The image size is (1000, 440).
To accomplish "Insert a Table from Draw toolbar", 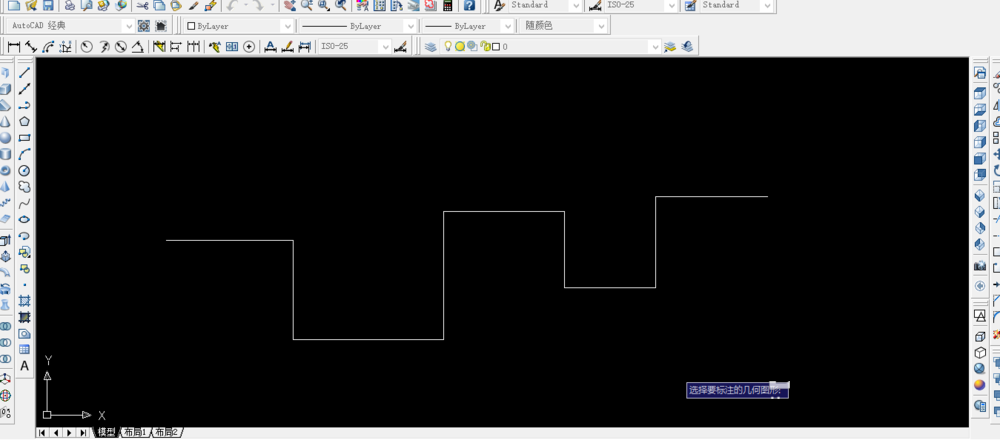I will pyautogui.click(x=24, y=349).
